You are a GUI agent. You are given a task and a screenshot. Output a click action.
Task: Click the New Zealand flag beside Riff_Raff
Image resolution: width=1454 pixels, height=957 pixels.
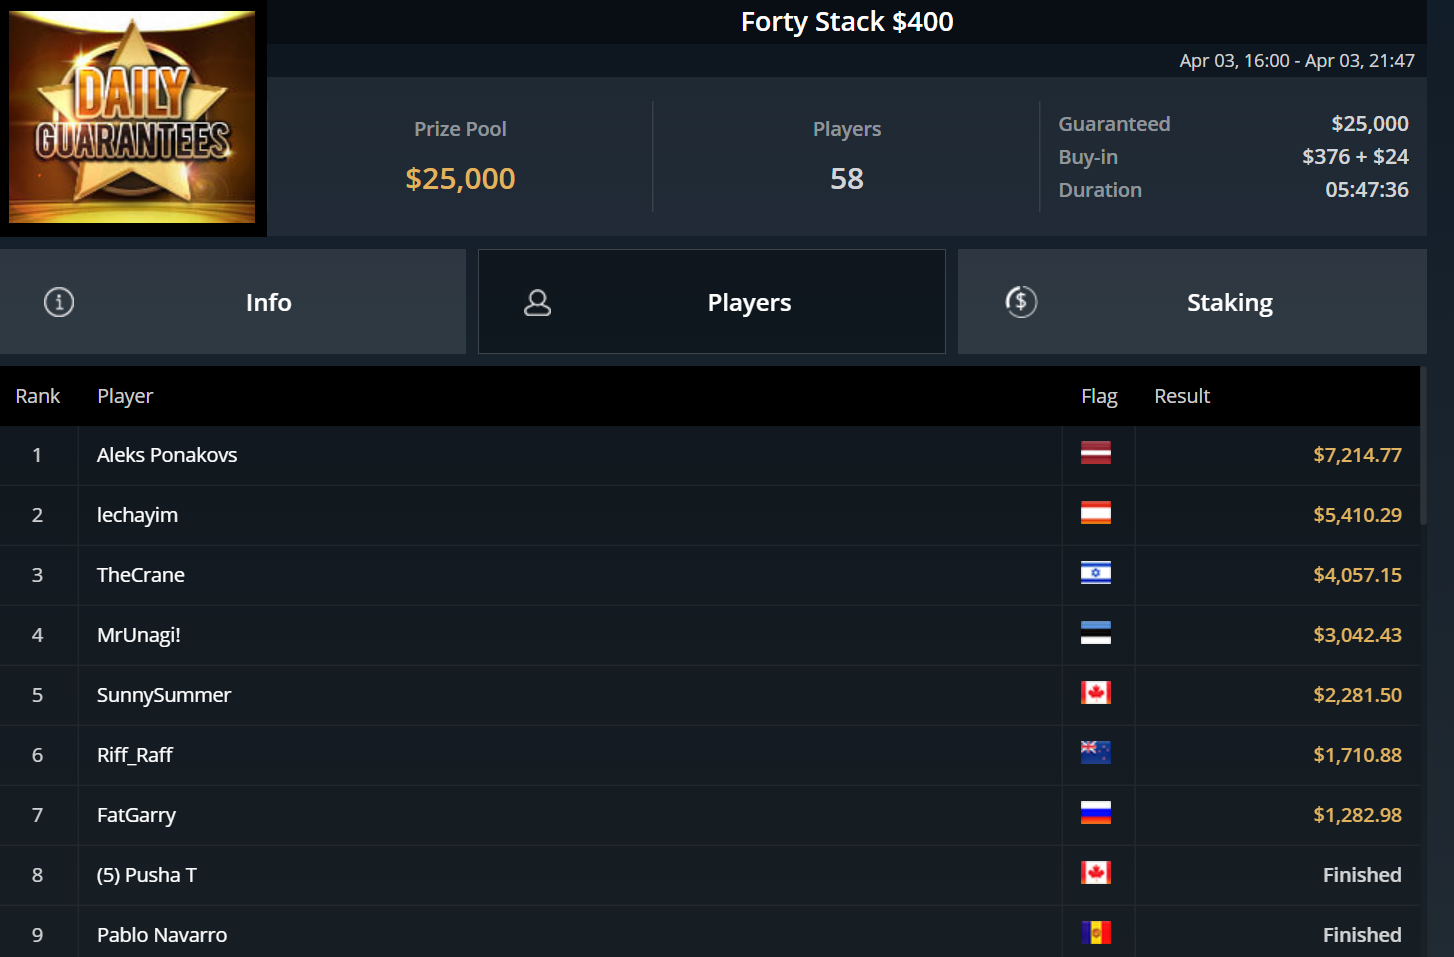pos(1096,753)
